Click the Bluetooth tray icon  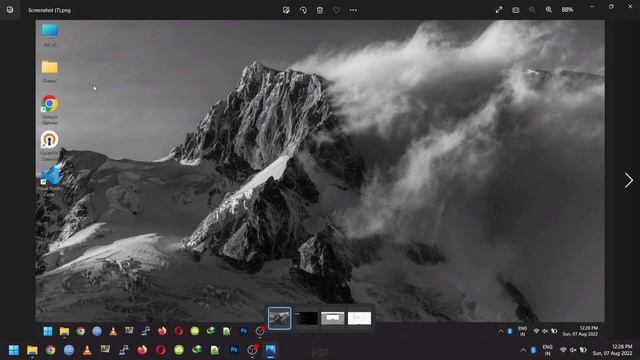pyautogui.click(x=533, y=350)
